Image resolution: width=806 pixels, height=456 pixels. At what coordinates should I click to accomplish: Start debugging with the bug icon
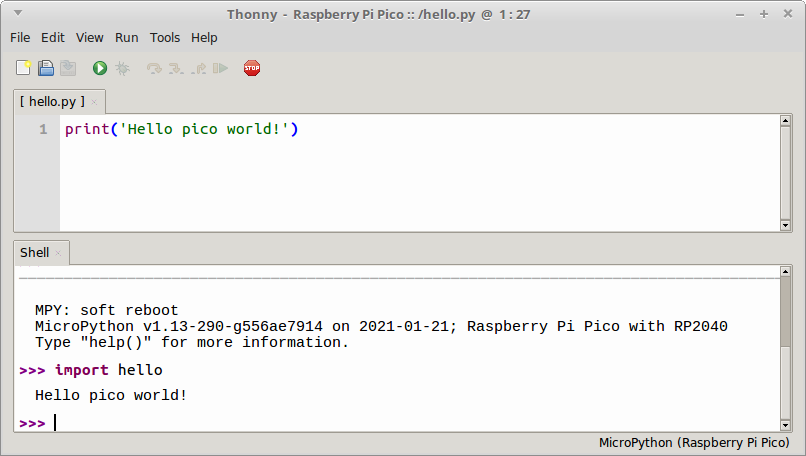point(122,68)
